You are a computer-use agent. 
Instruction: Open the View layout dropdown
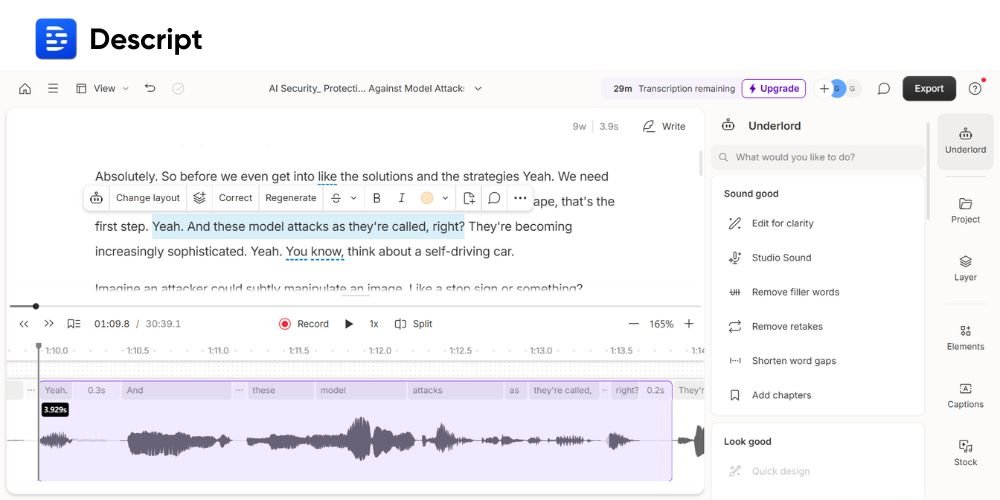[102, 89]
